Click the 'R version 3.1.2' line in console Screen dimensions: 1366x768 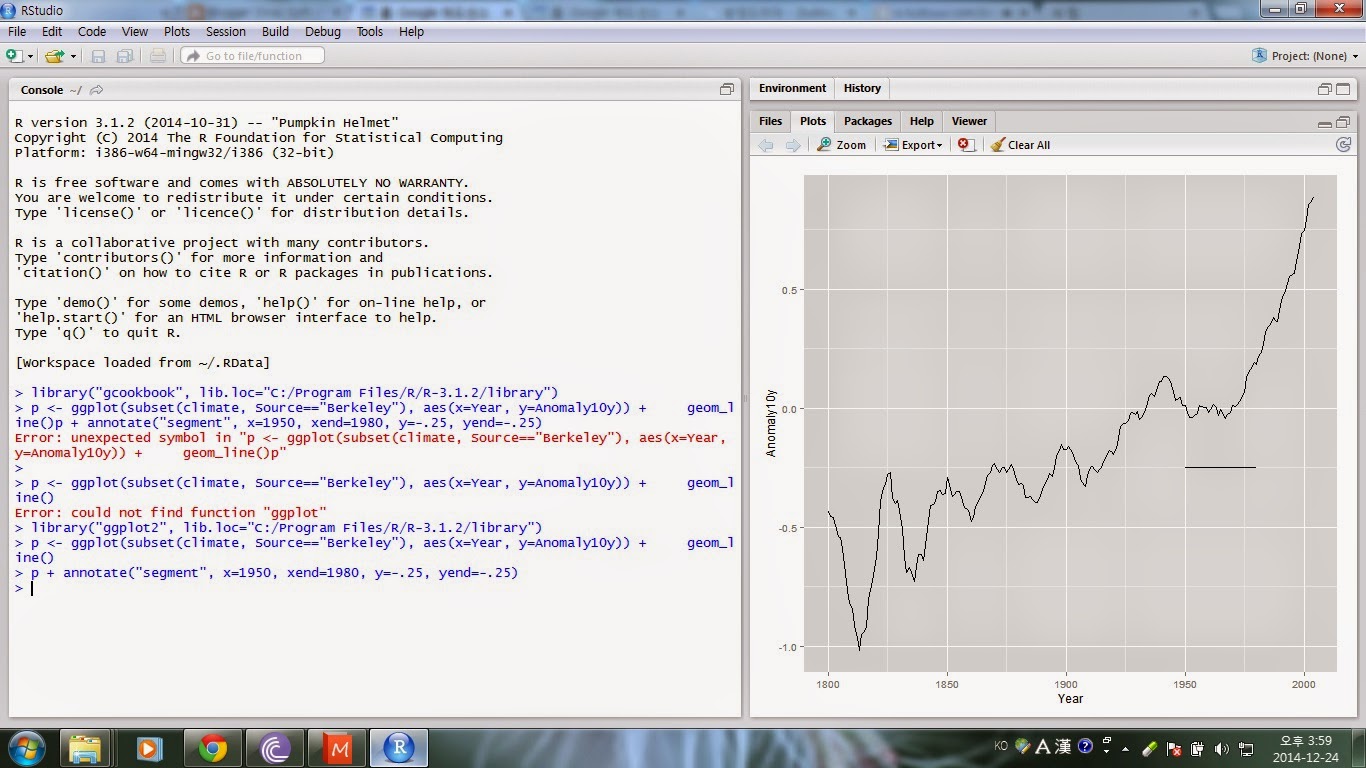point(207,123)
